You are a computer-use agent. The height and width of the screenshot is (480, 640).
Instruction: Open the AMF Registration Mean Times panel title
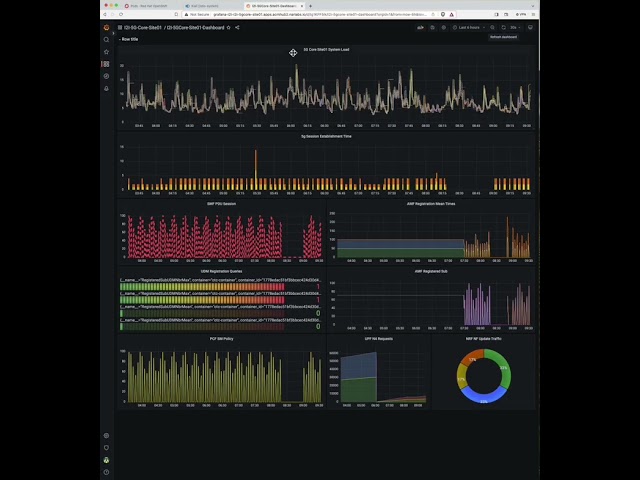431,204
